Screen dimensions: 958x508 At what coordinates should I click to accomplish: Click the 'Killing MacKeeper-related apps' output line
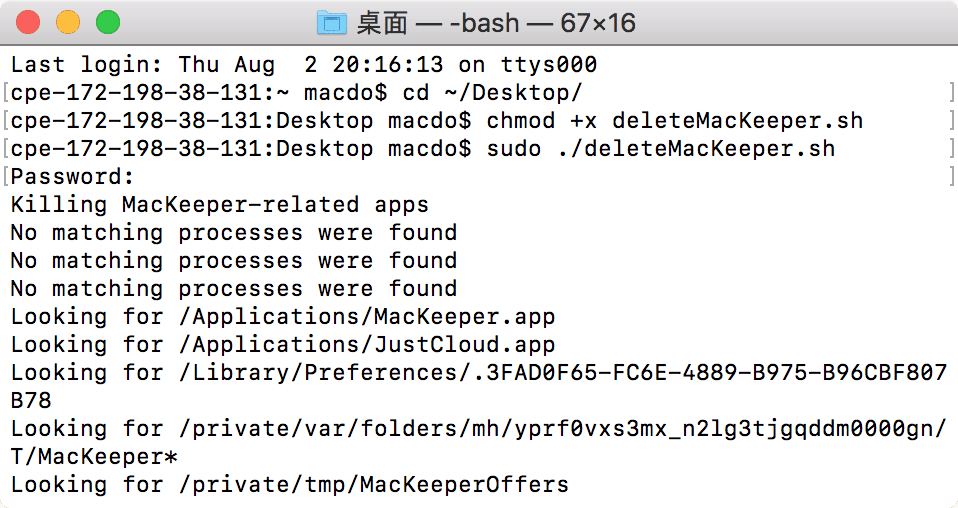coord(219,205)
